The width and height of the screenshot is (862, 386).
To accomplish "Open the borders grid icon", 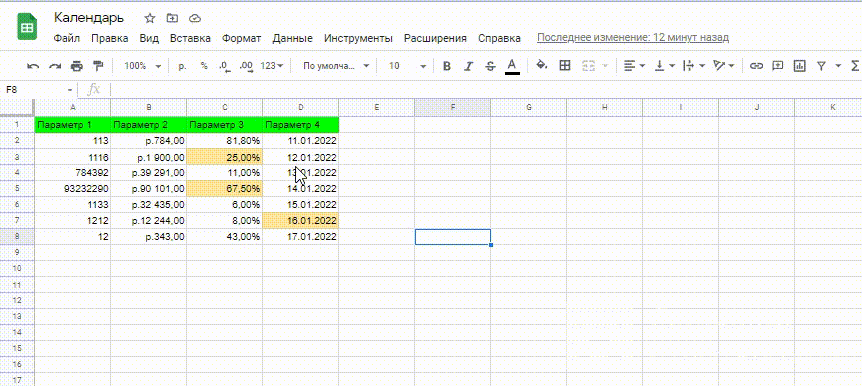I will (565, 65).
